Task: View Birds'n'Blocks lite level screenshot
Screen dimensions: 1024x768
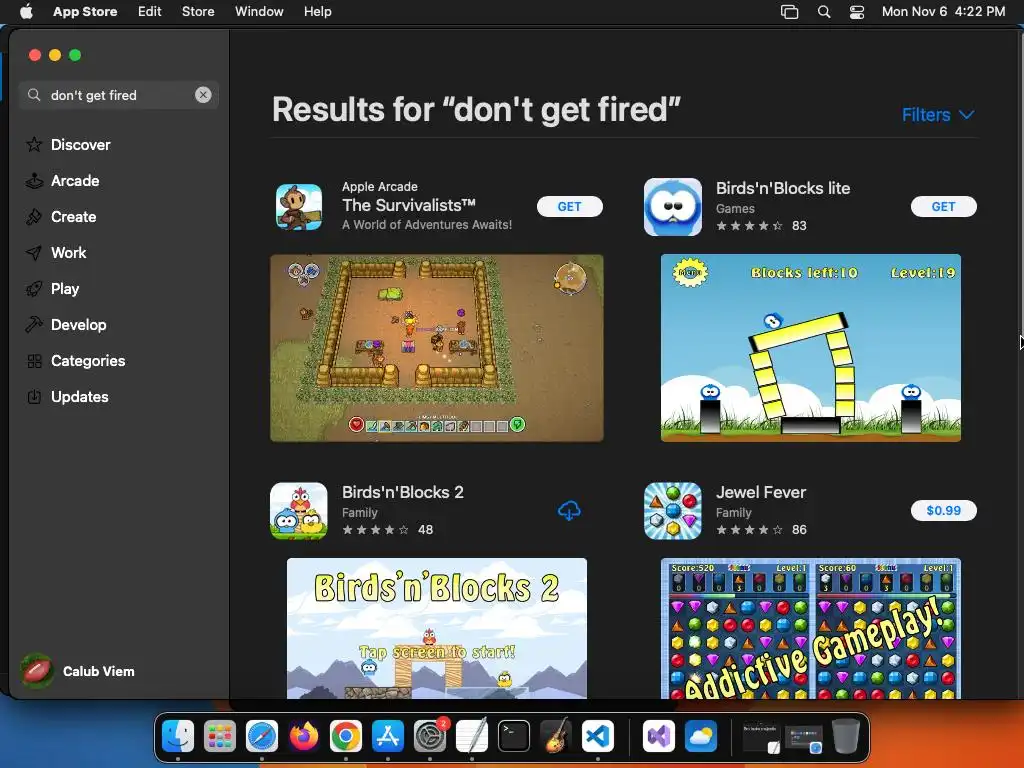Action: point(810,347)
